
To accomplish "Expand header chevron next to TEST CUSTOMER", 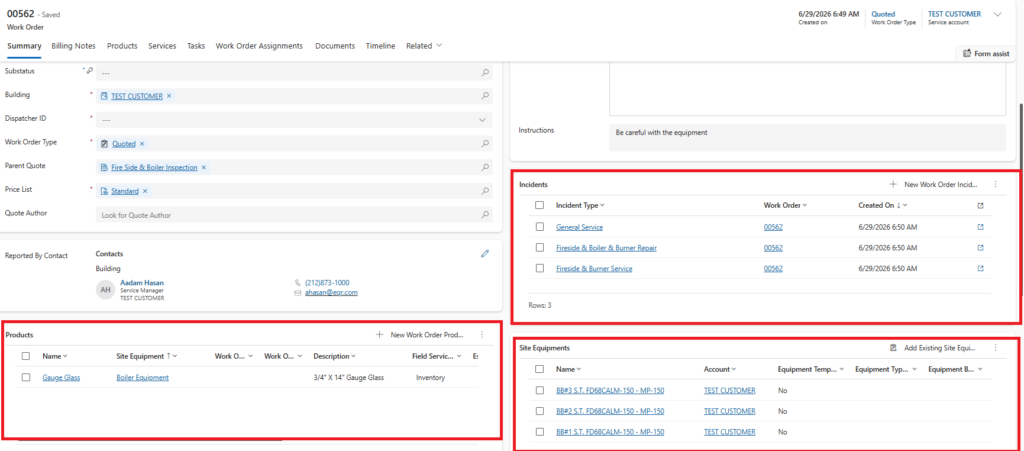I will pos(997,14).
